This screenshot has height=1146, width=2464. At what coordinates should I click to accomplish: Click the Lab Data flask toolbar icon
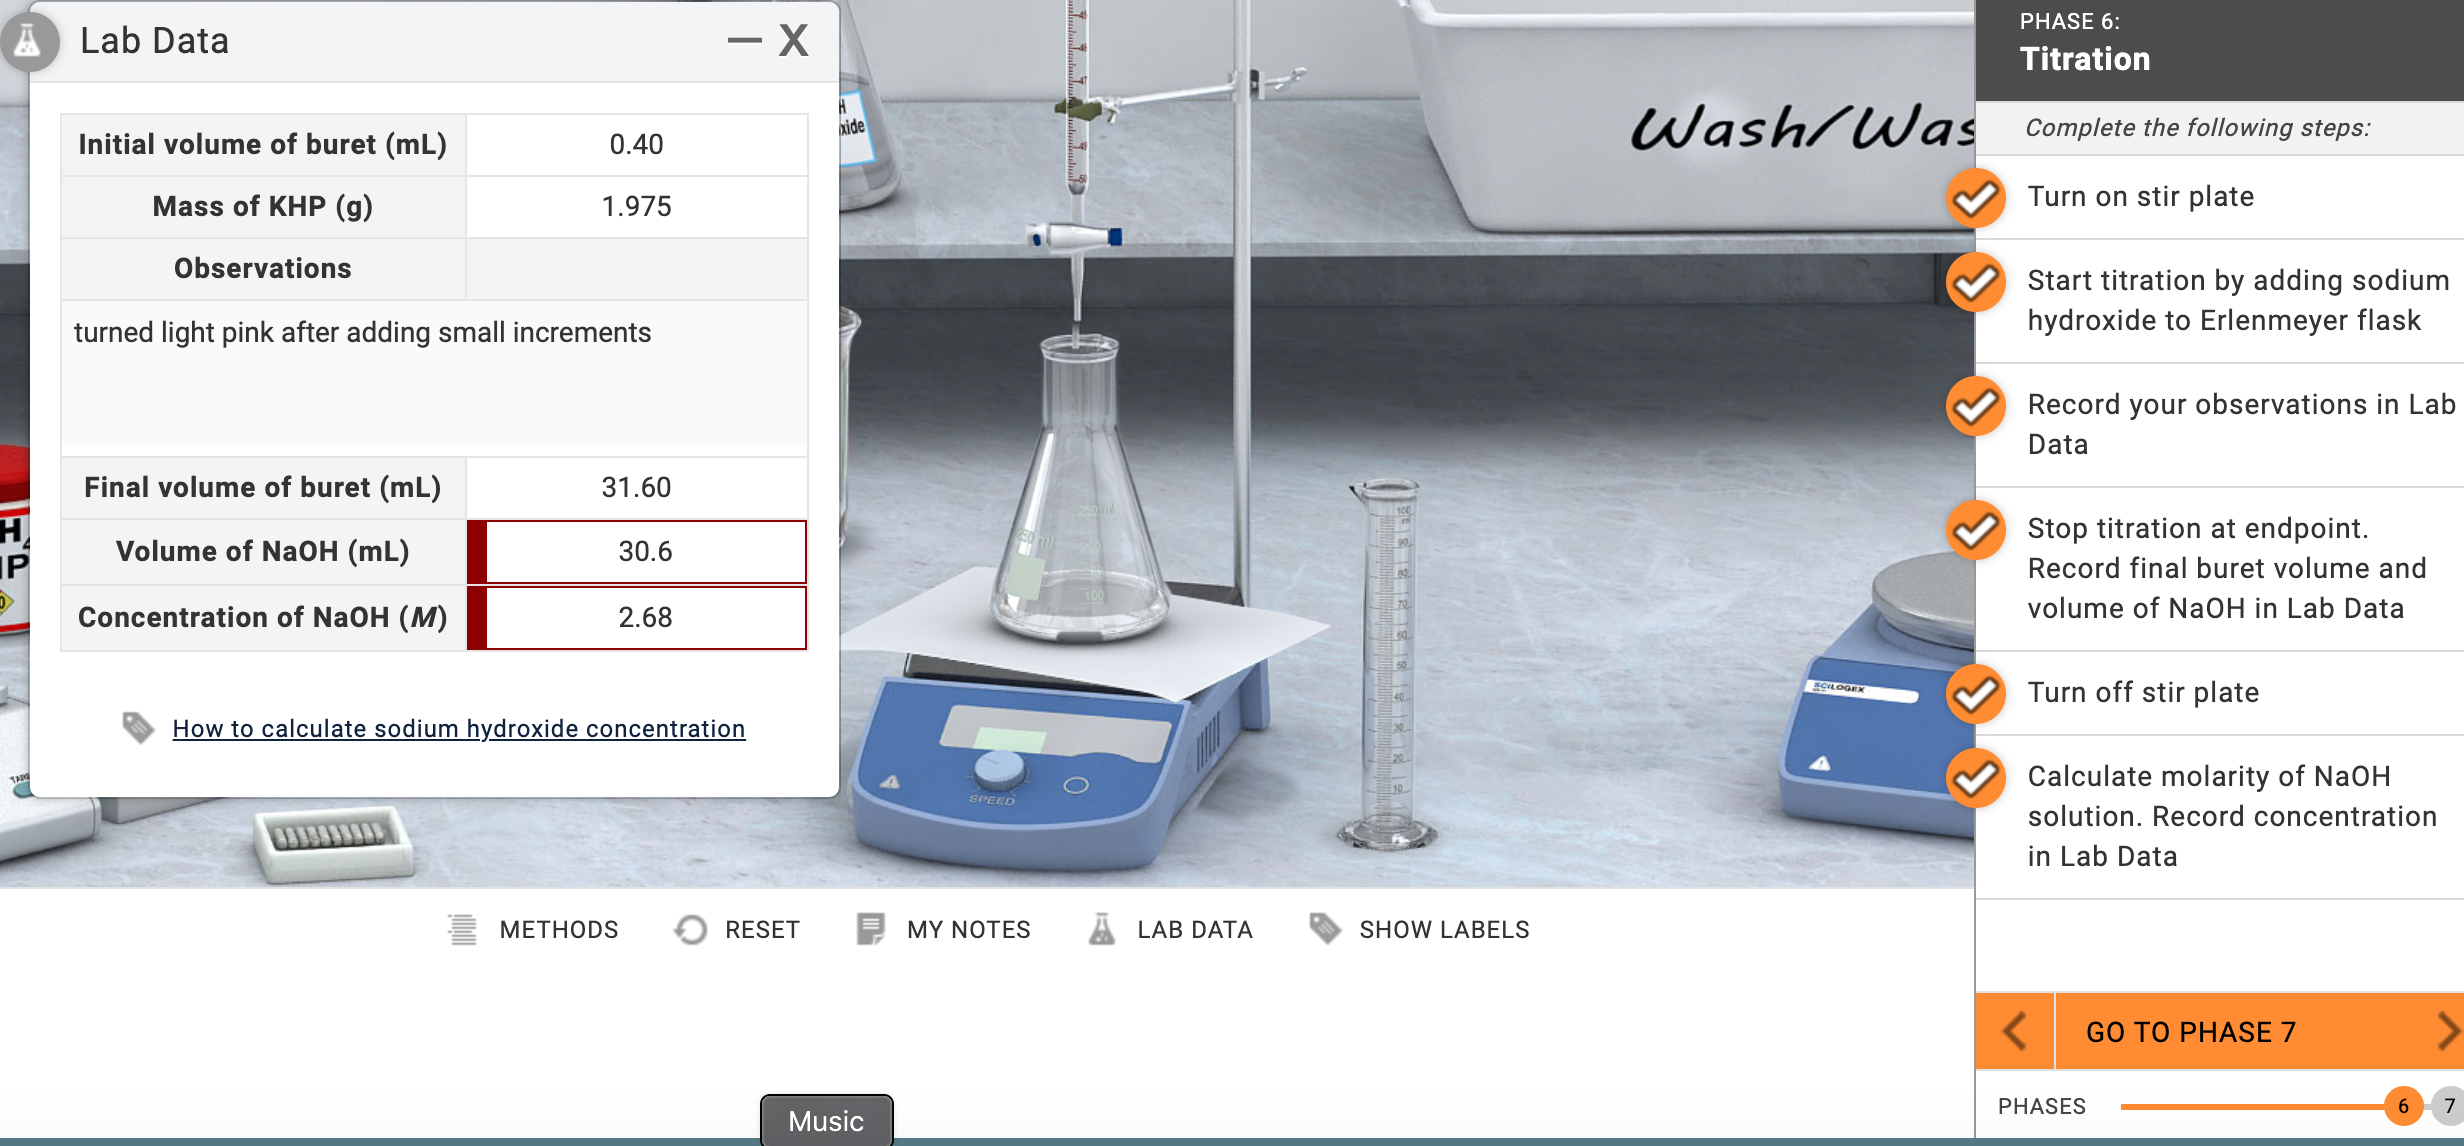click(x=1101, y=929)
